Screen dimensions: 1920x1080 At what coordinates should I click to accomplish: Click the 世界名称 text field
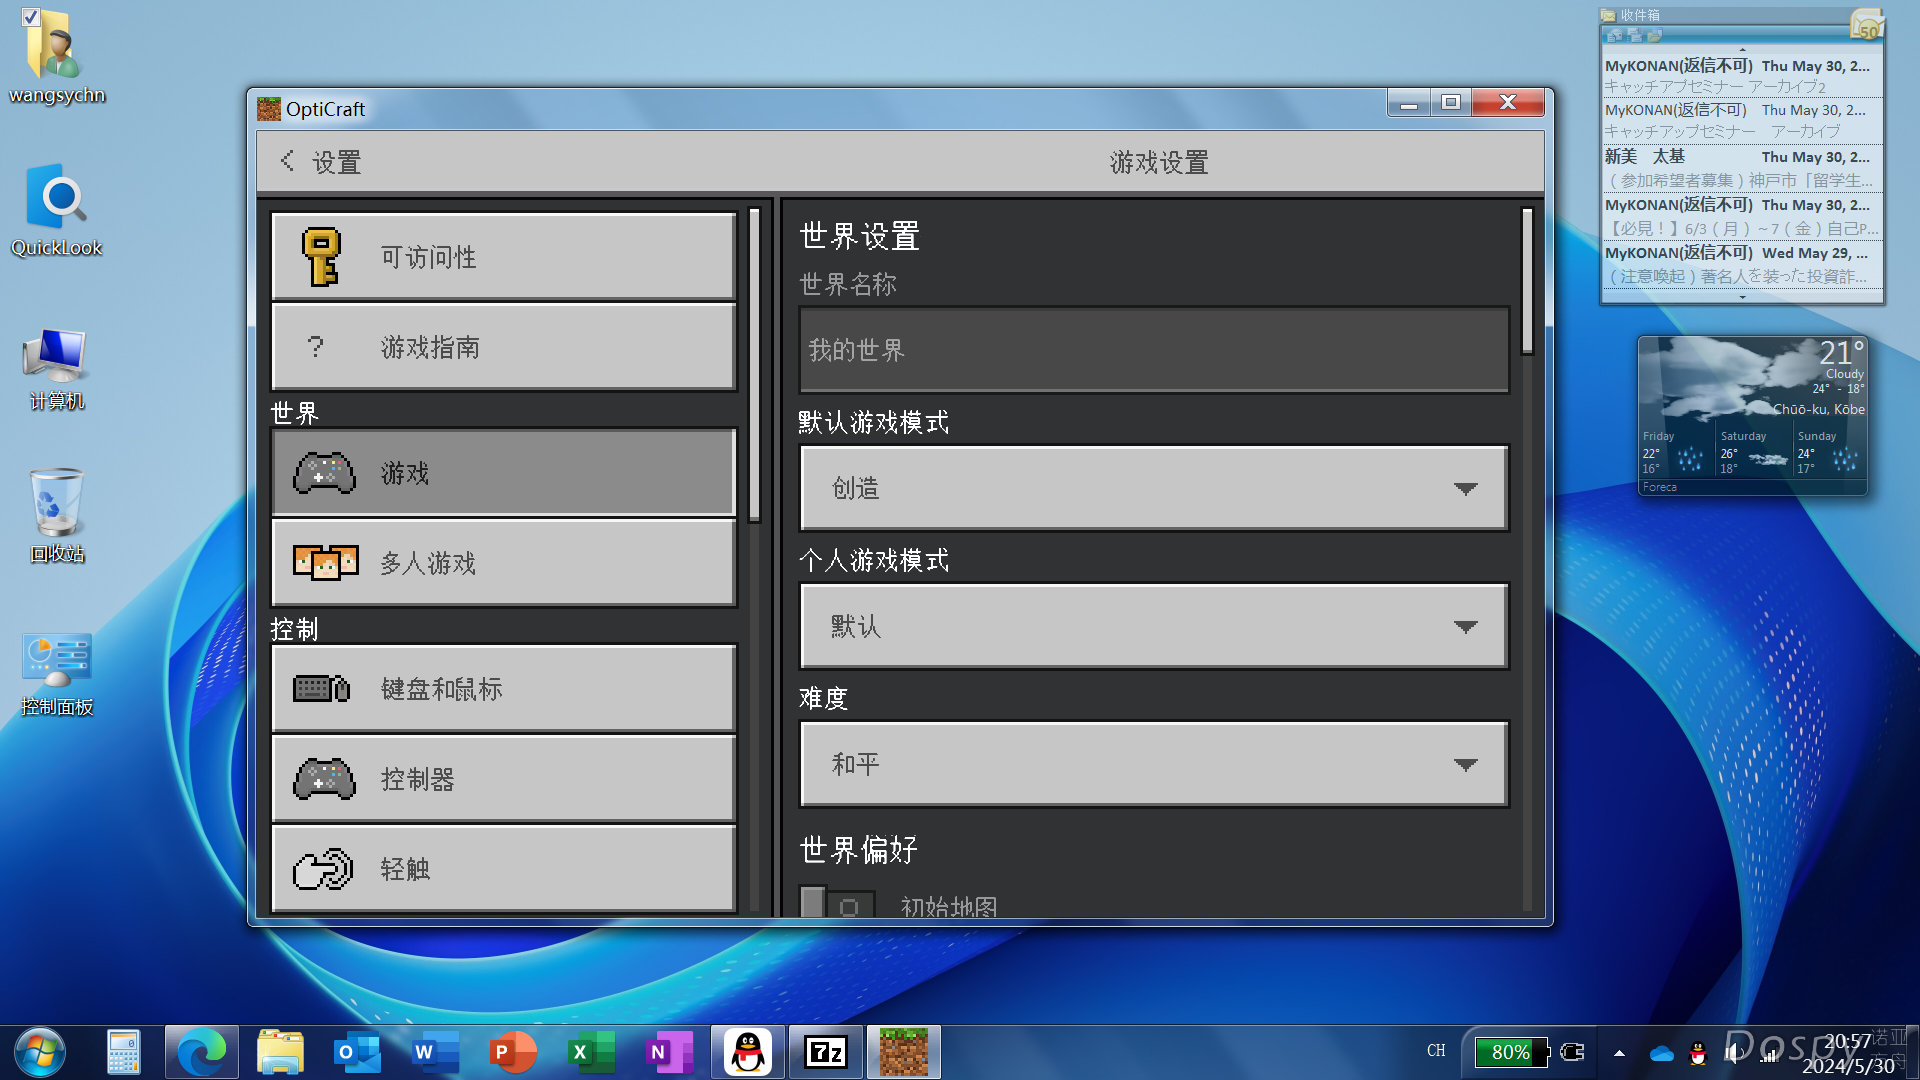[1154, 350]
